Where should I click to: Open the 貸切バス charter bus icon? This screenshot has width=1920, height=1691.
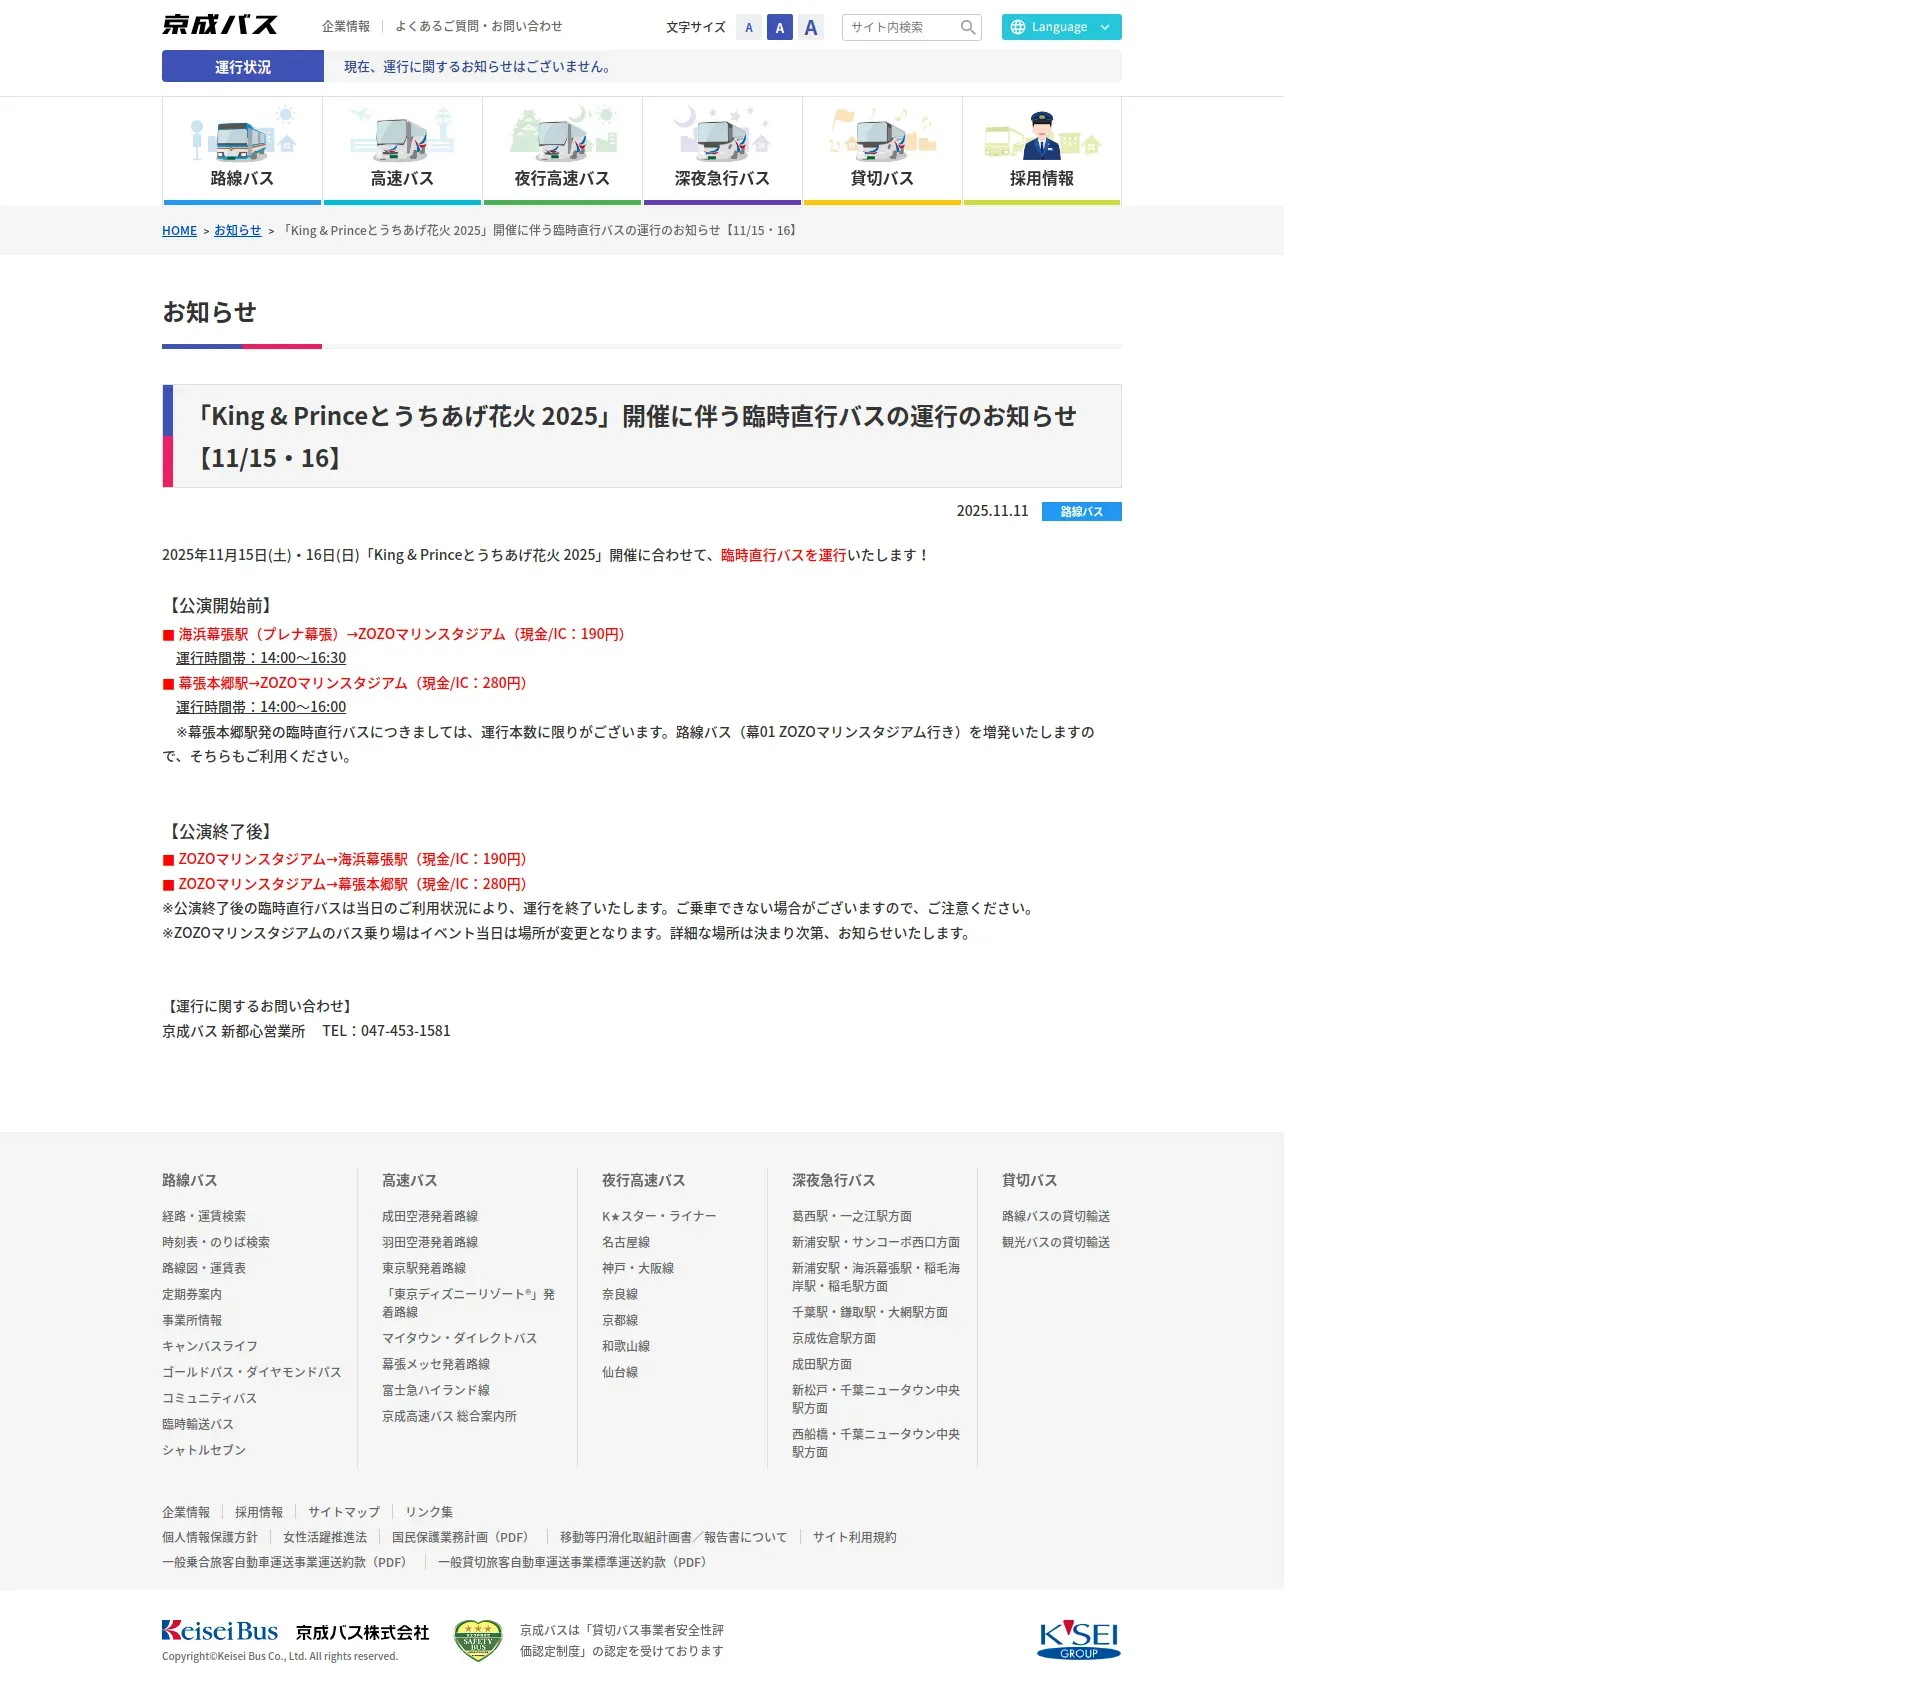[x=882, y=140]
